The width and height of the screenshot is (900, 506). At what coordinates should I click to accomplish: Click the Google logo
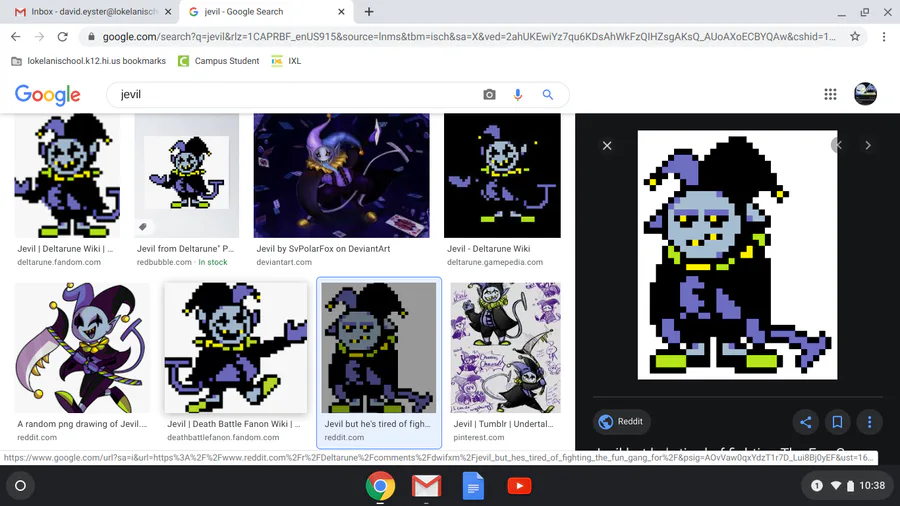[x=48, y=95]
